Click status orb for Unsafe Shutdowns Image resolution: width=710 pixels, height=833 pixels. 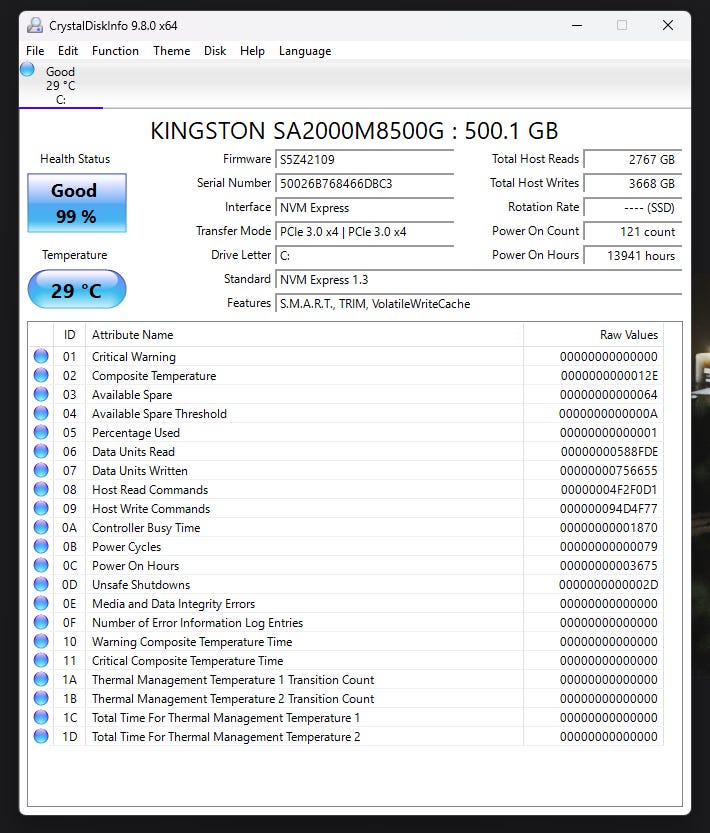pos(41,584)
